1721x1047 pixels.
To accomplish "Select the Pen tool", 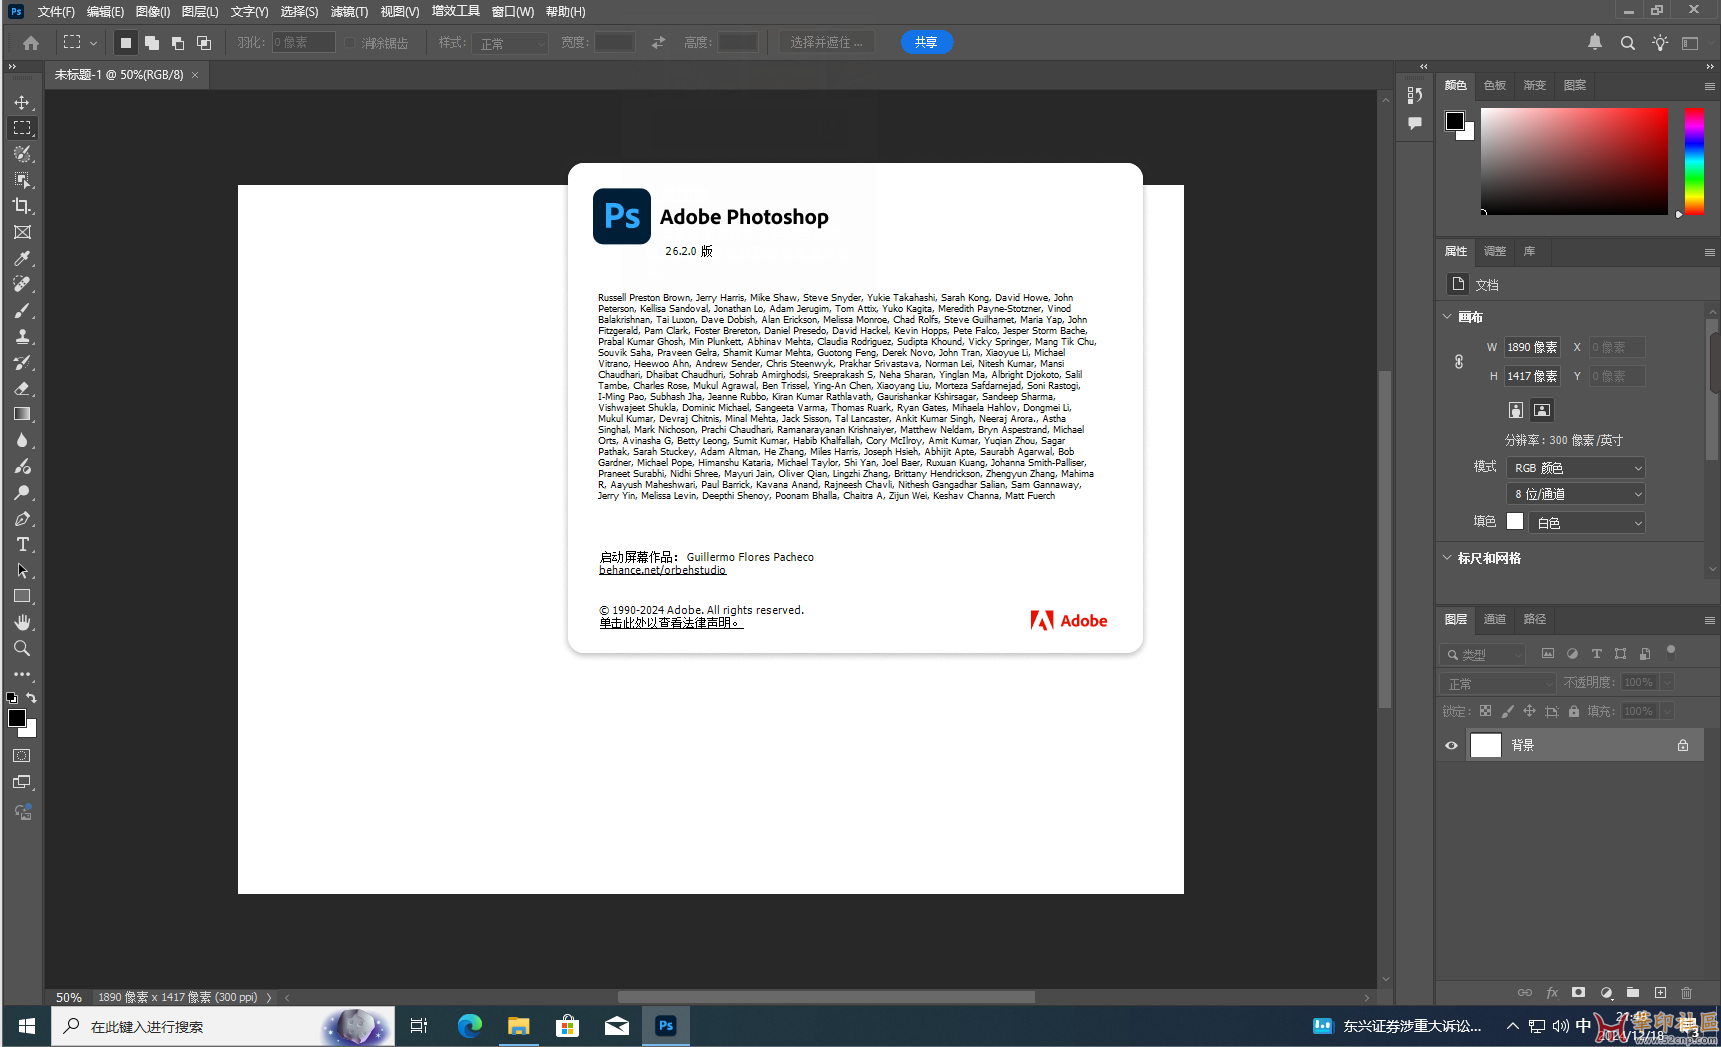I will click(22, 518).
